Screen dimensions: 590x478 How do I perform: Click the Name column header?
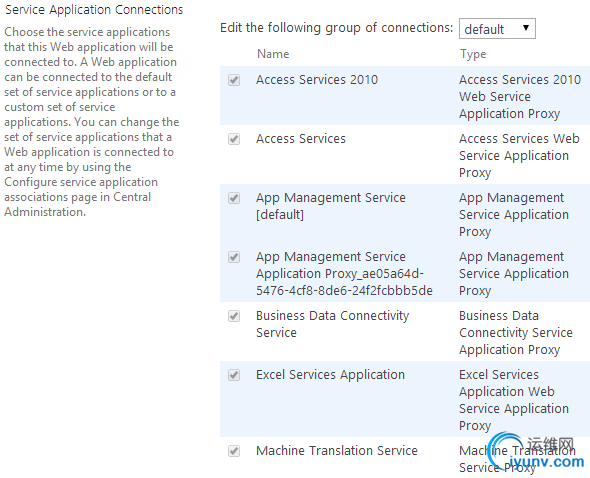coord(273,54)
